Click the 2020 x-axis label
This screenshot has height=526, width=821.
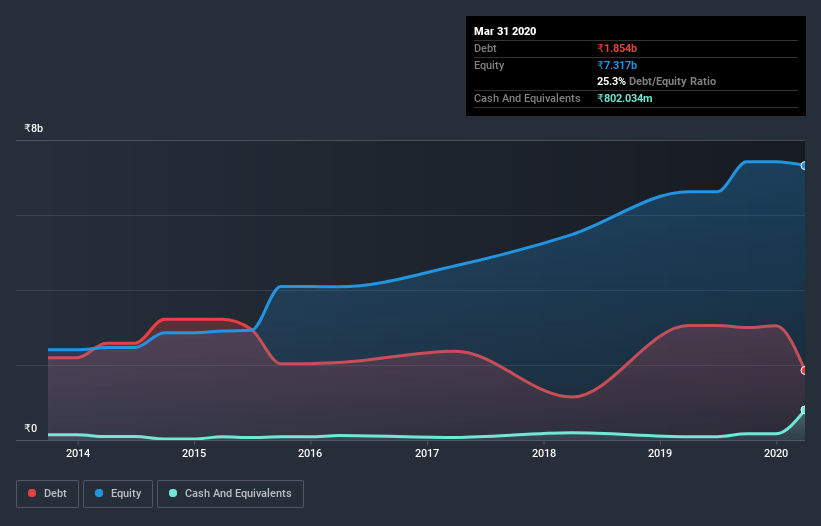[x=776, y=453]
